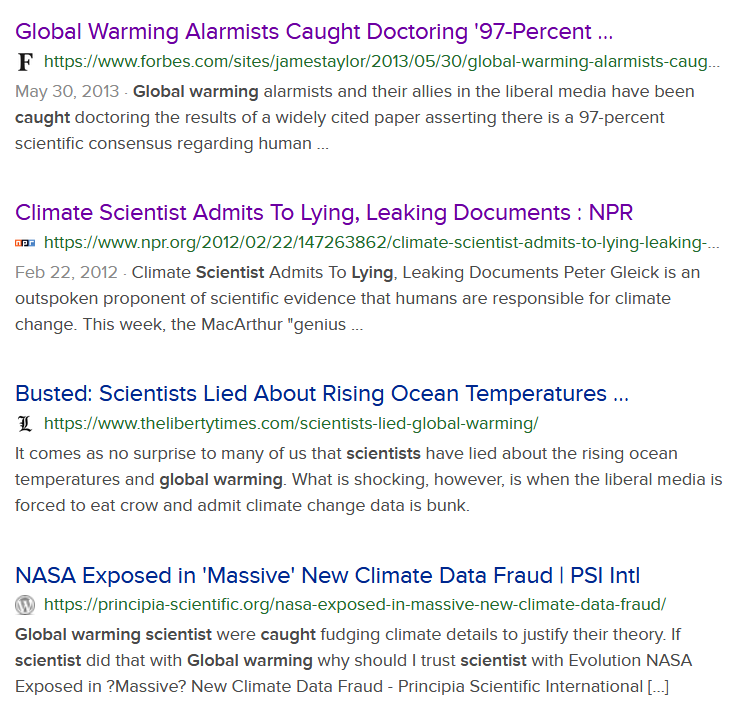Click the Forbes result snippet text

click(x=354, y=118)
